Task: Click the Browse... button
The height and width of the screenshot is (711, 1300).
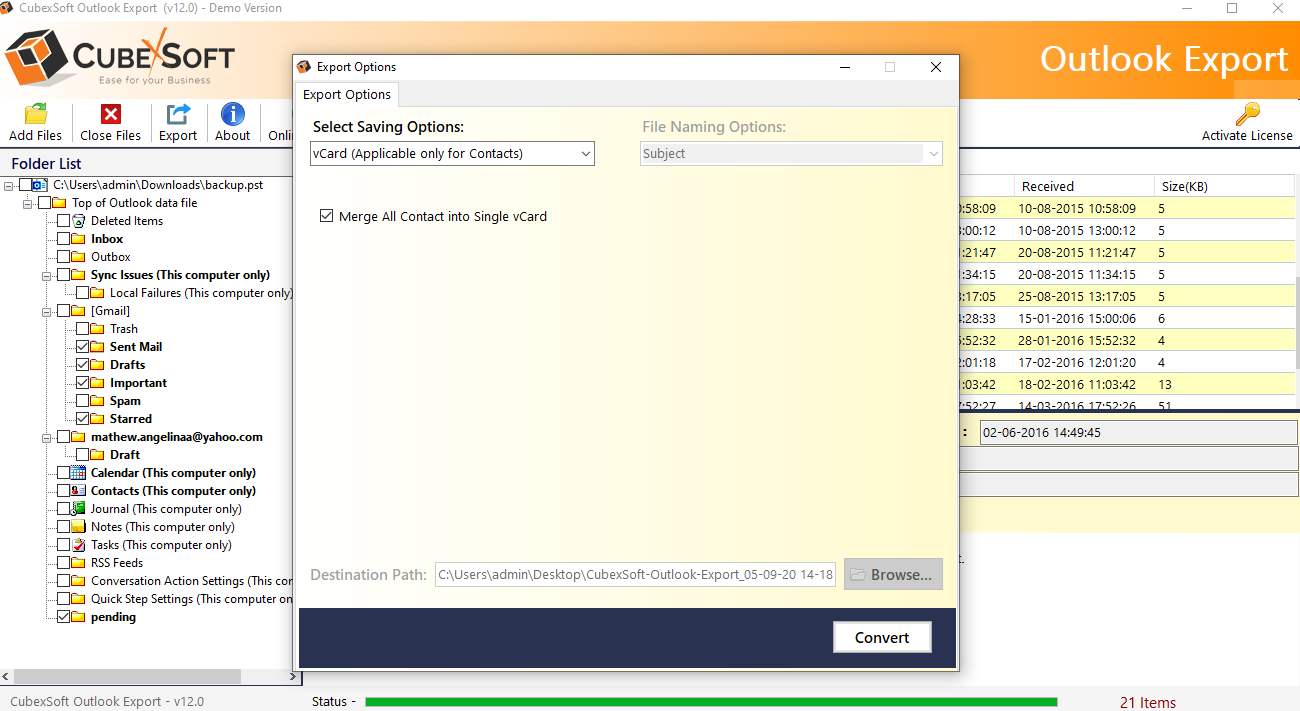Action: [x=893, y=574]
